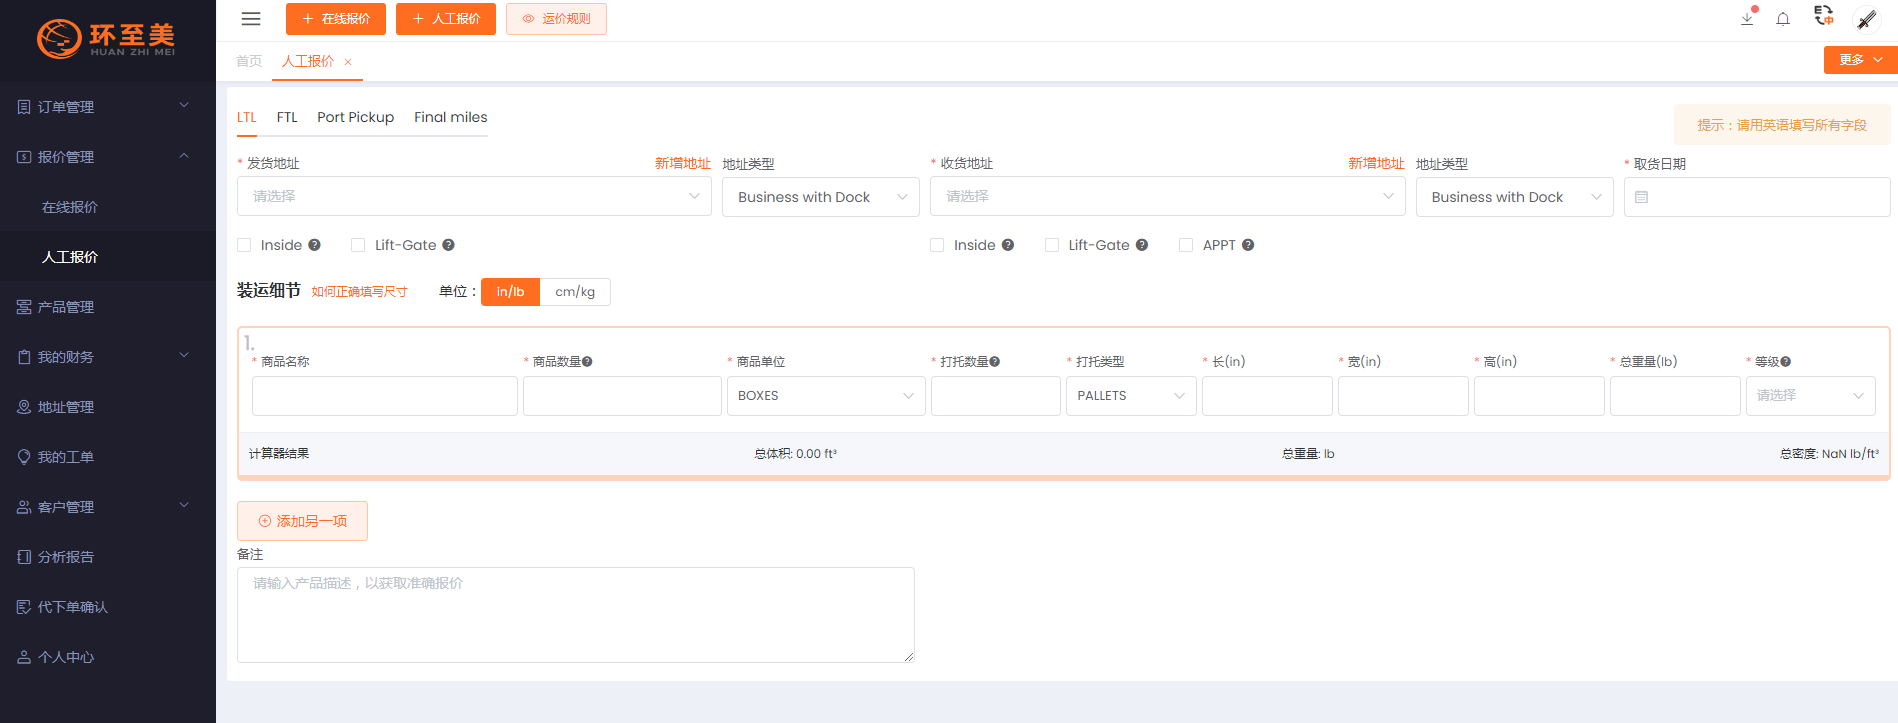Image resolution: width=1898 pixels, height=723 pixels.
Task: Open the pickup date calendar icon
Action: [x=1641, y=197]
